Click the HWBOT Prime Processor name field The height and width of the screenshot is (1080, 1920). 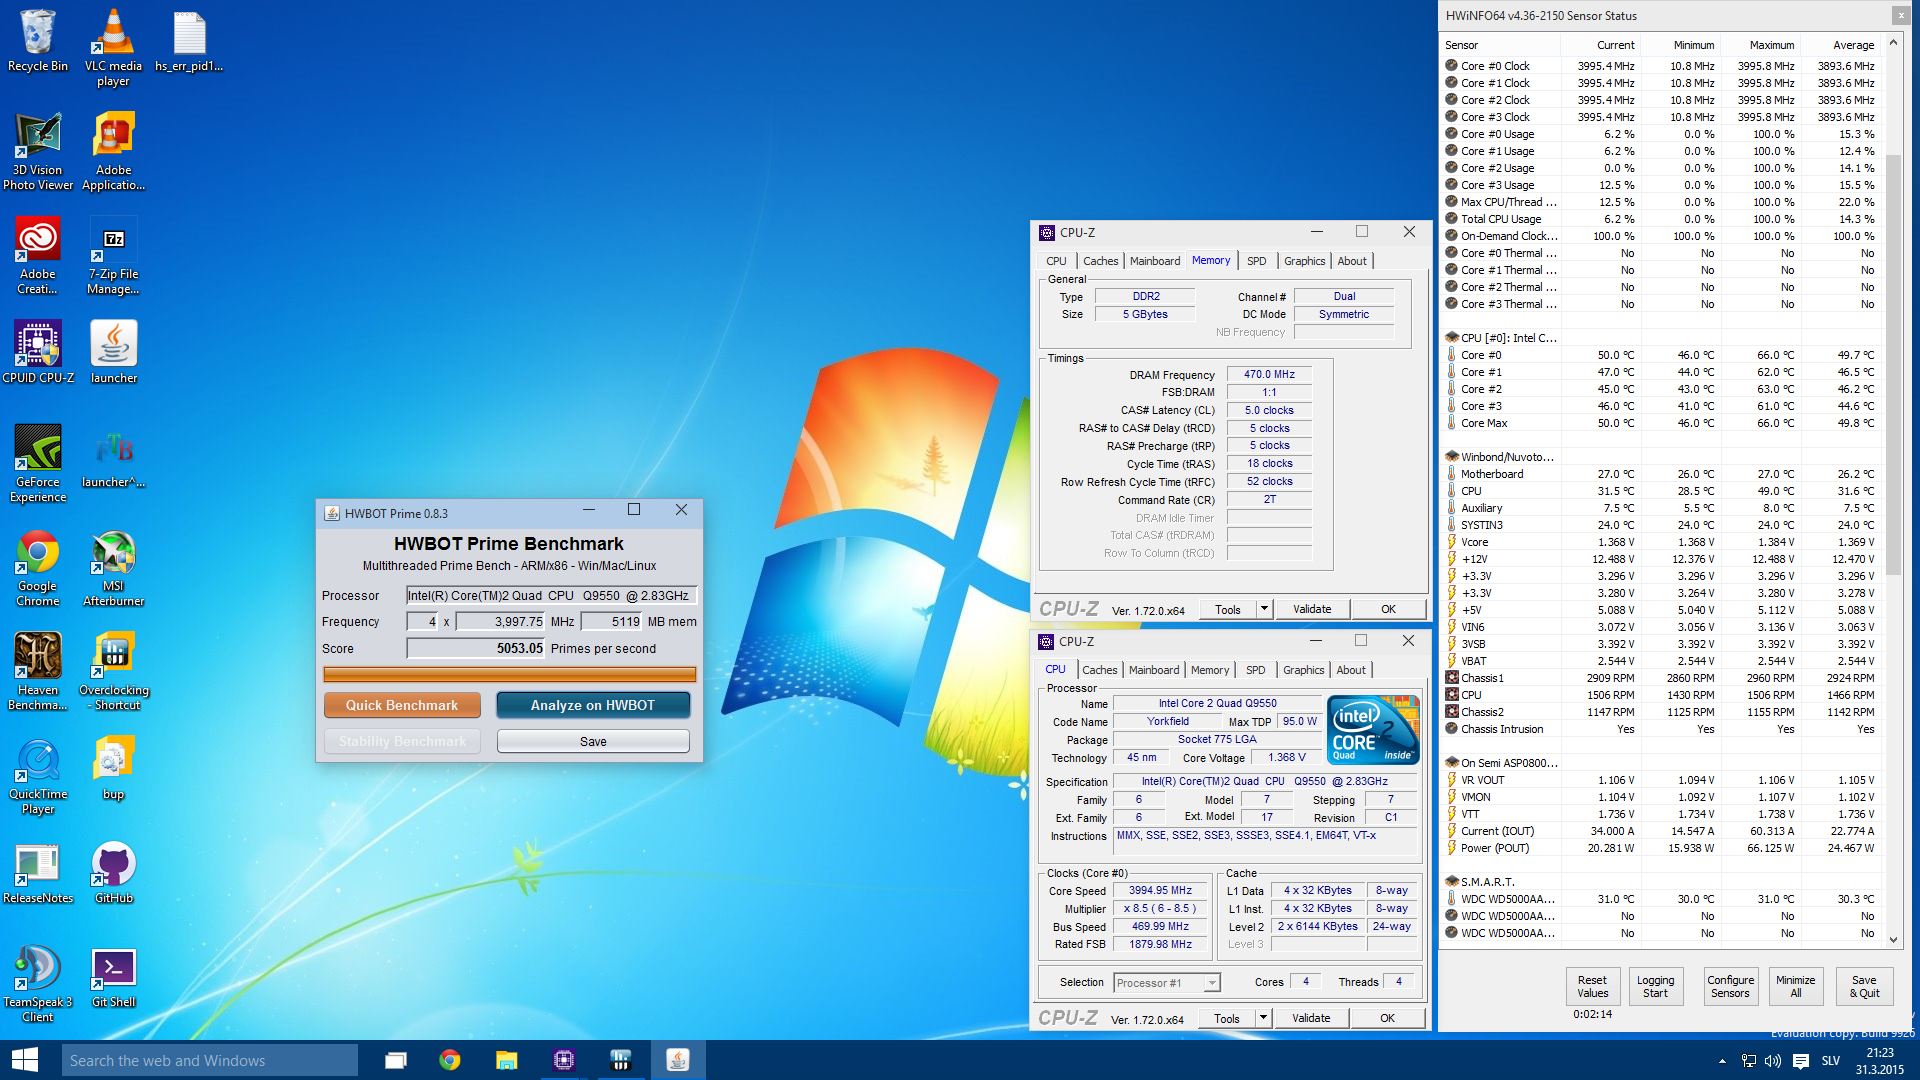click(551, 595)
